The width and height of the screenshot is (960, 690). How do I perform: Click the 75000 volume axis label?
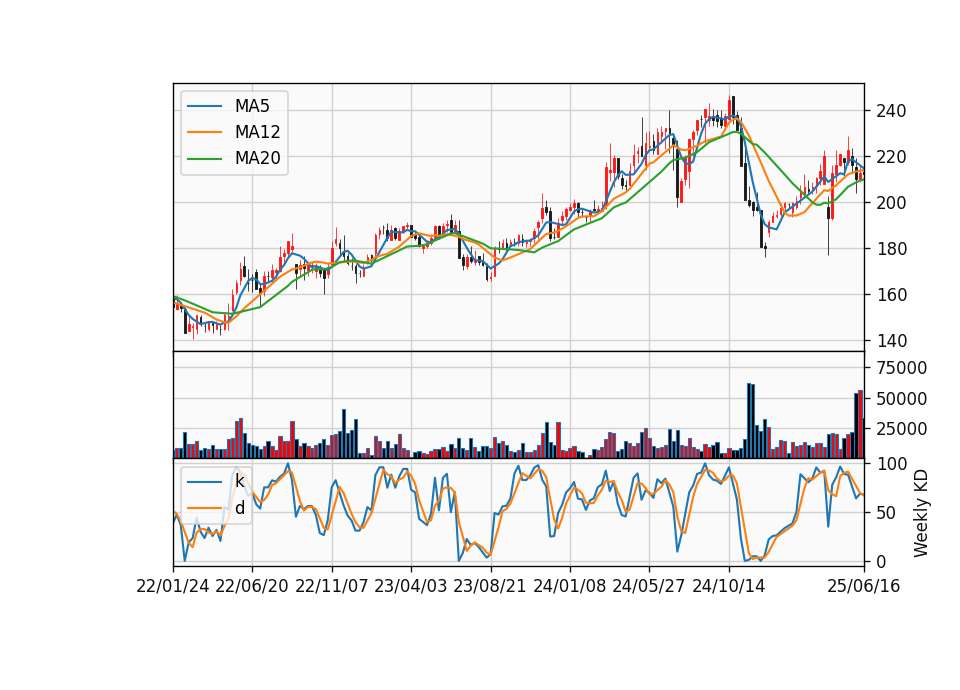point(901,367)
